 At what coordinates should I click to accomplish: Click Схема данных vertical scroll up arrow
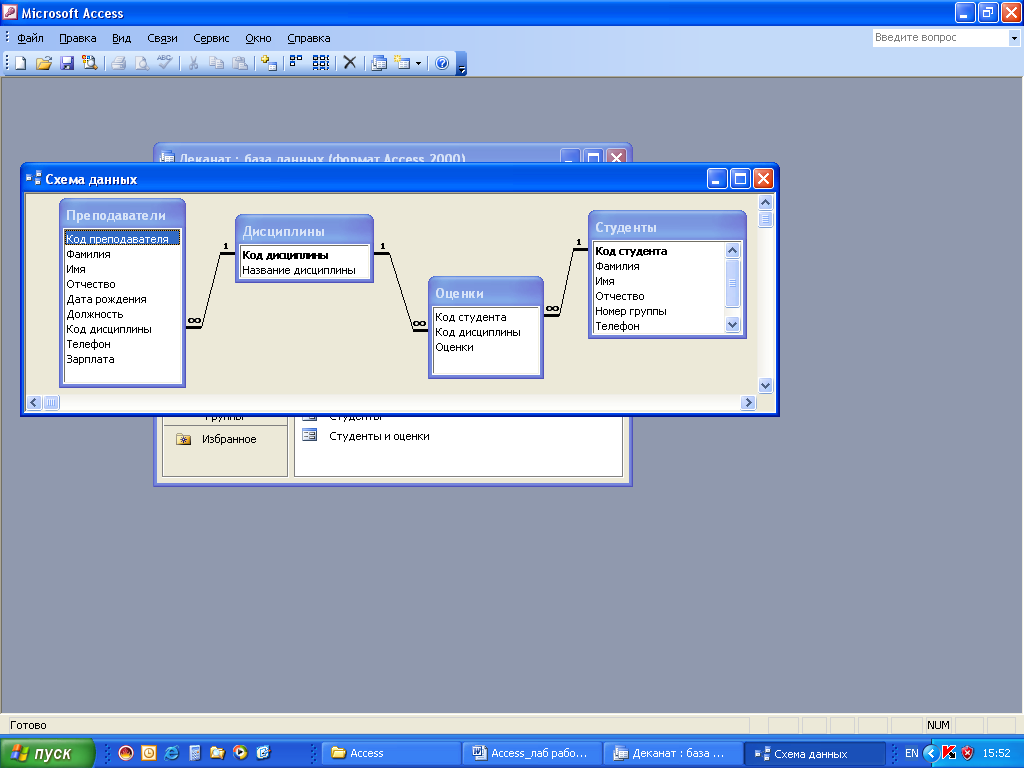click(765, 202)
